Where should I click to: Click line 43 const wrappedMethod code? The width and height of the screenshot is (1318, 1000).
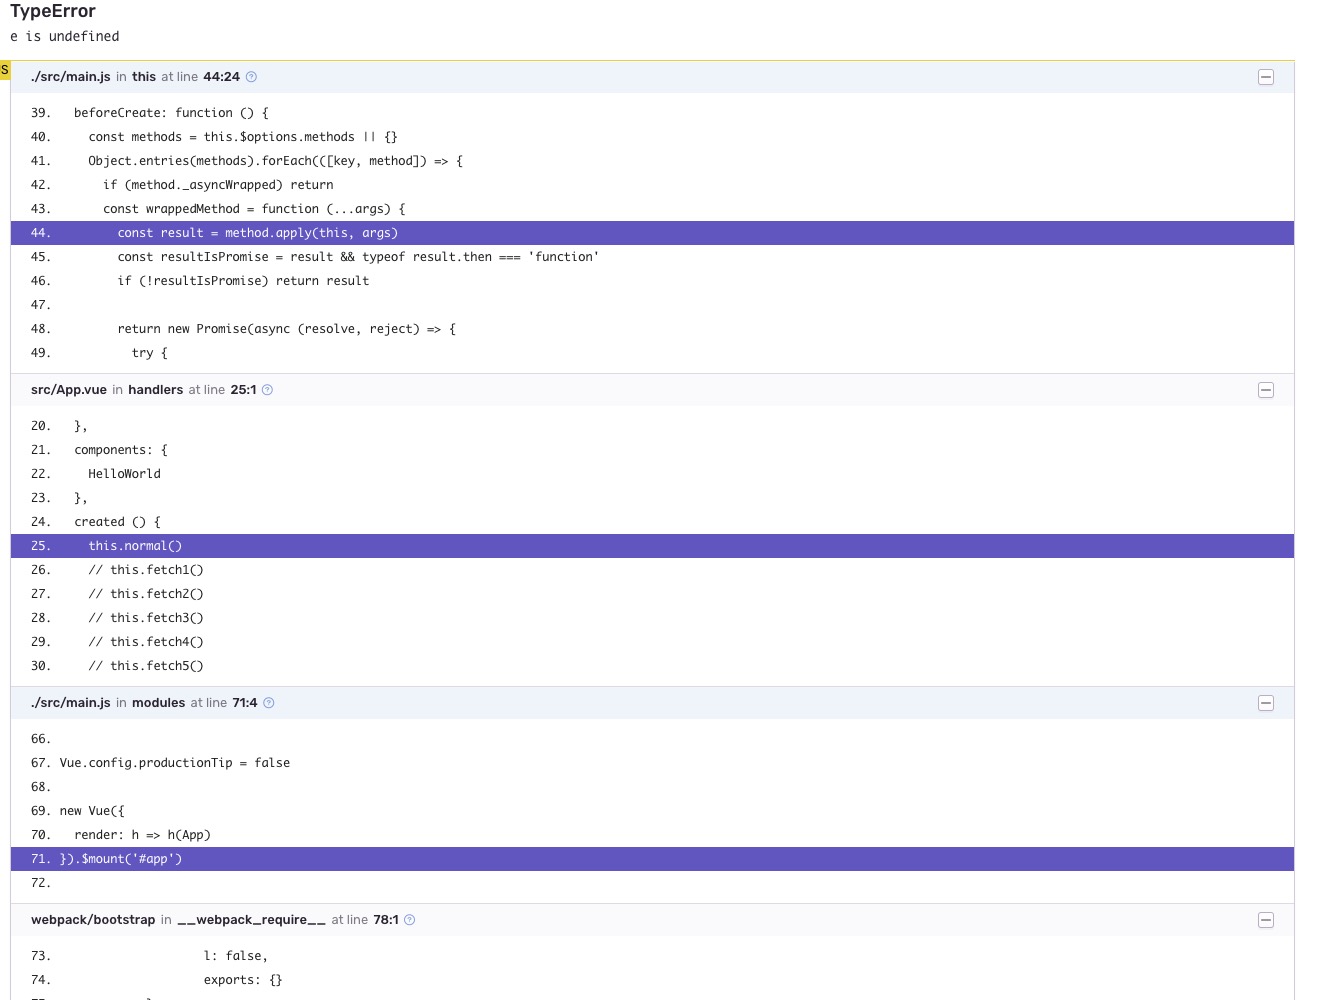click(254, 209)
